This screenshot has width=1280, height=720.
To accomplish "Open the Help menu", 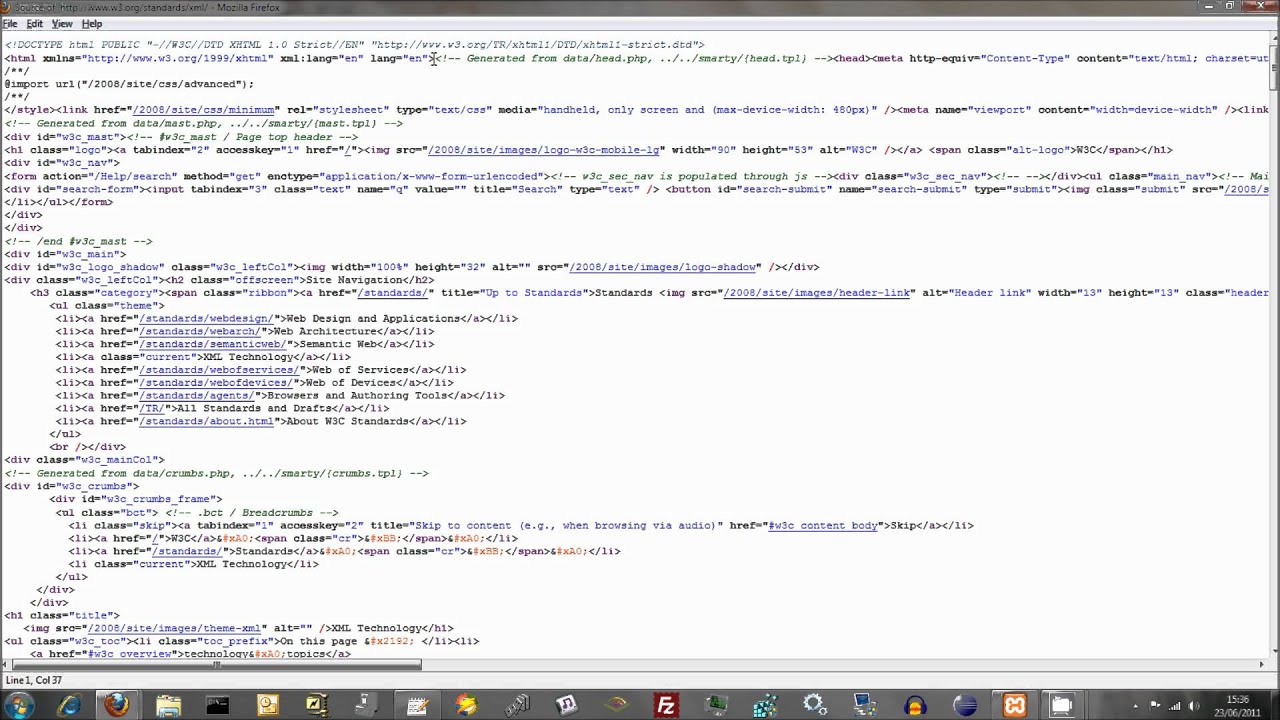I will point(92,24).
